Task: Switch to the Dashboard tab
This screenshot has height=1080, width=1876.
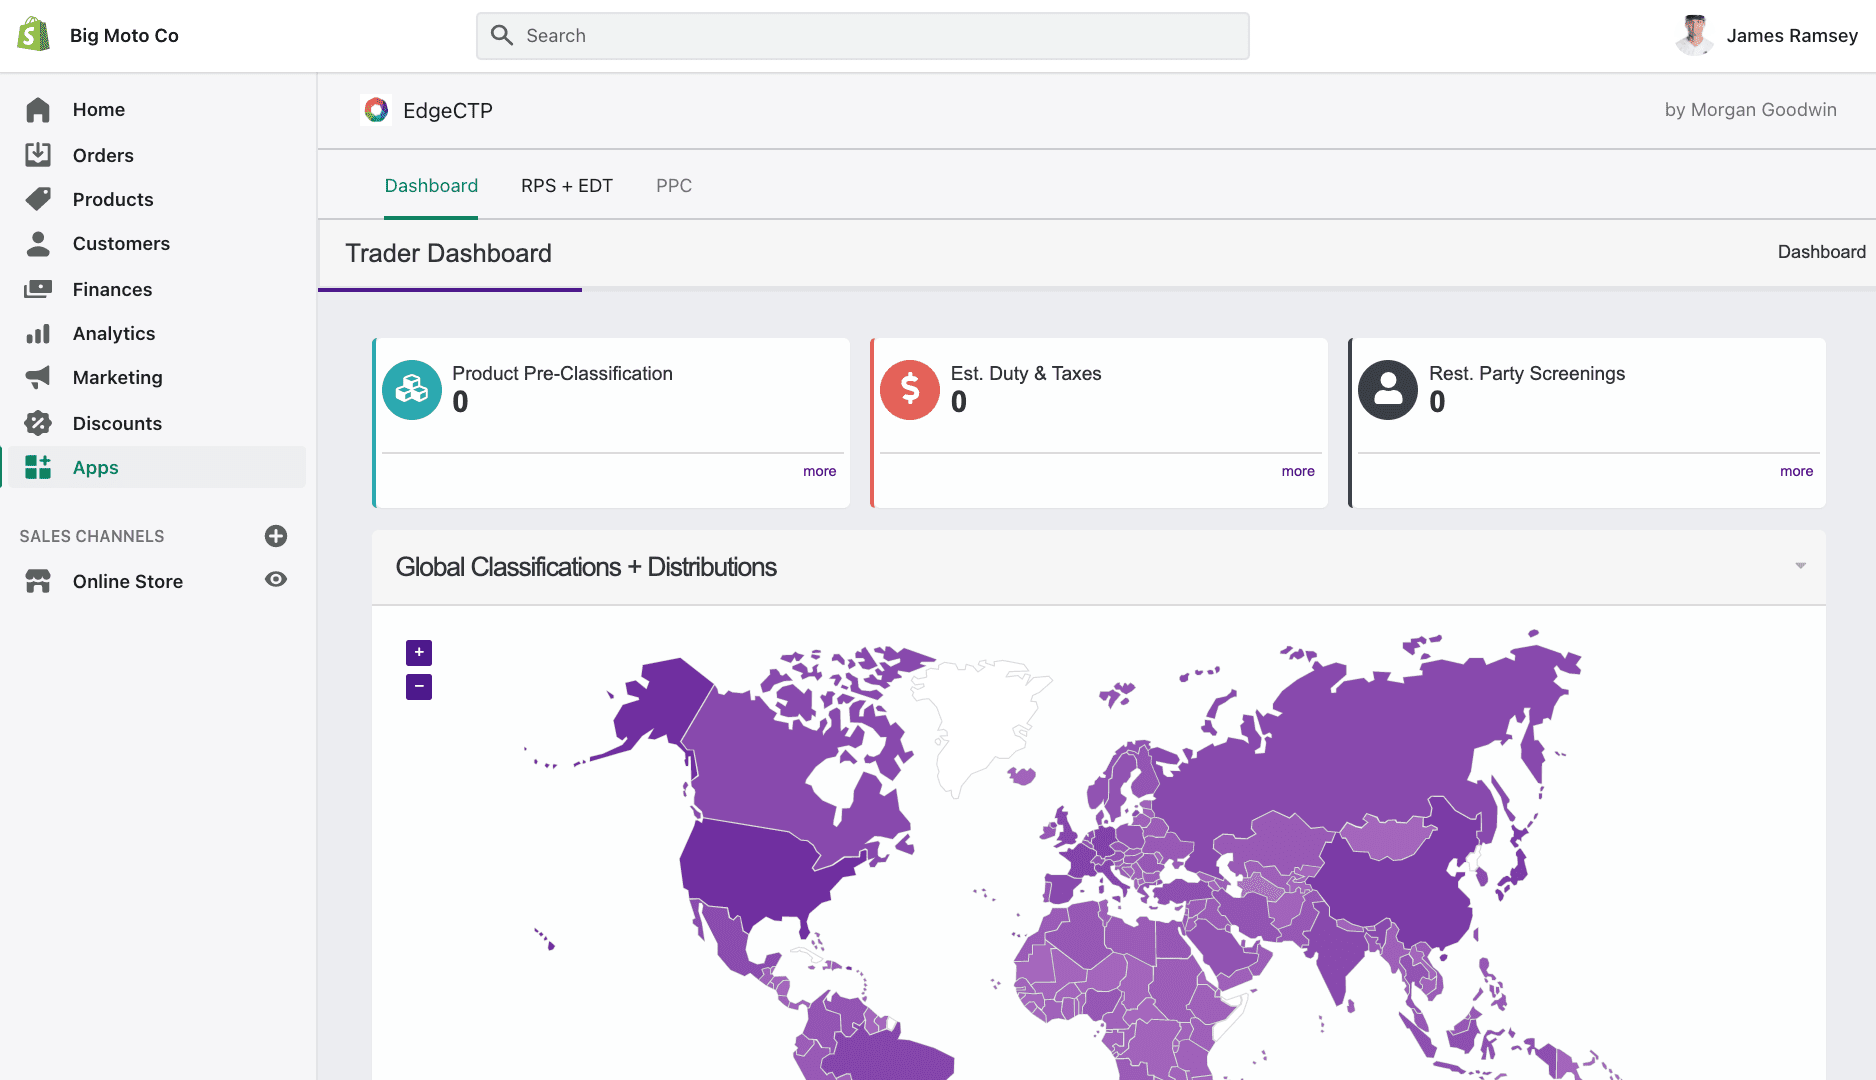Action: tap(431, 186)
